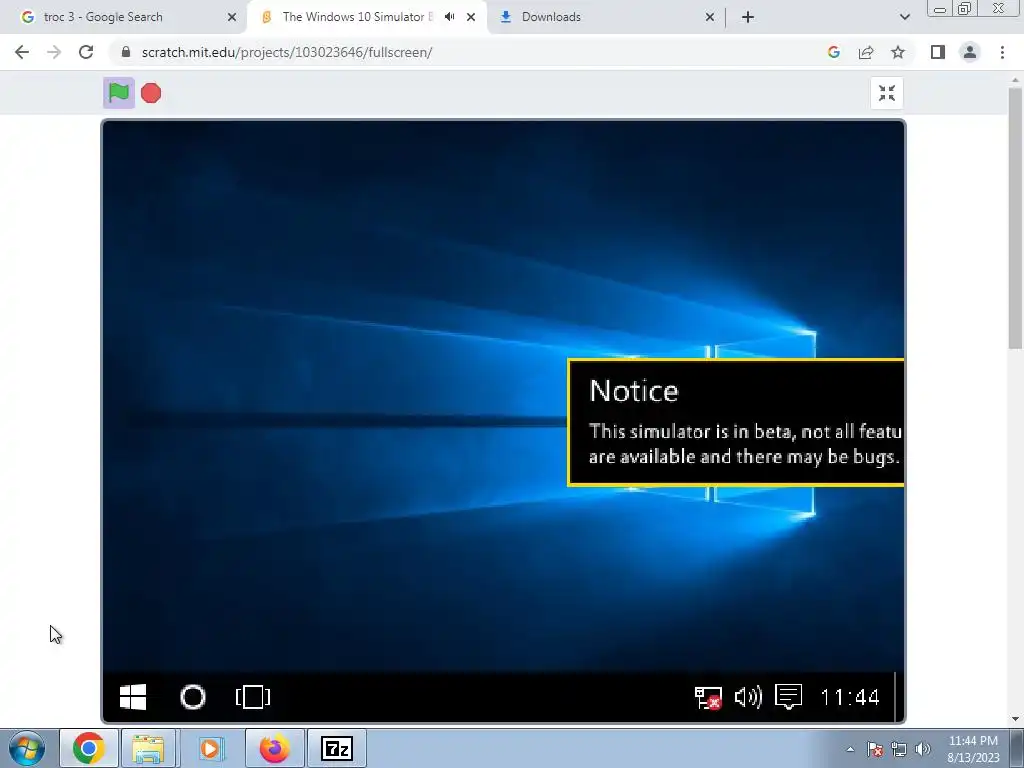Click the Notice notification popup
Screen dimensions: 1024x768
click(736, 423)
